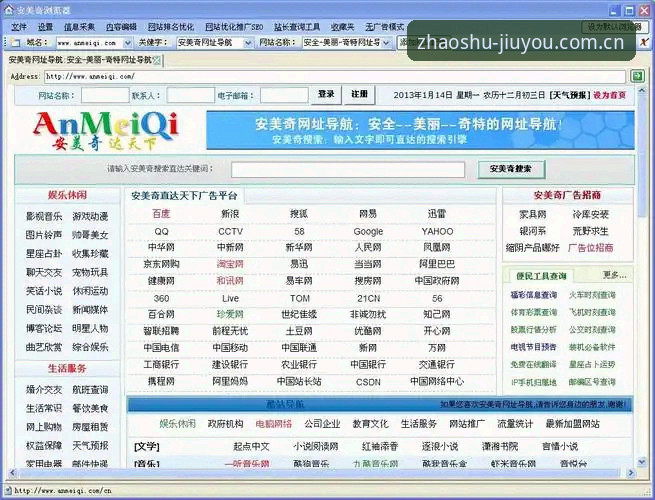Open the 广告位招商 link
Image resolution: width=655 pixels, height=500 pixels.
pos(591,248)
